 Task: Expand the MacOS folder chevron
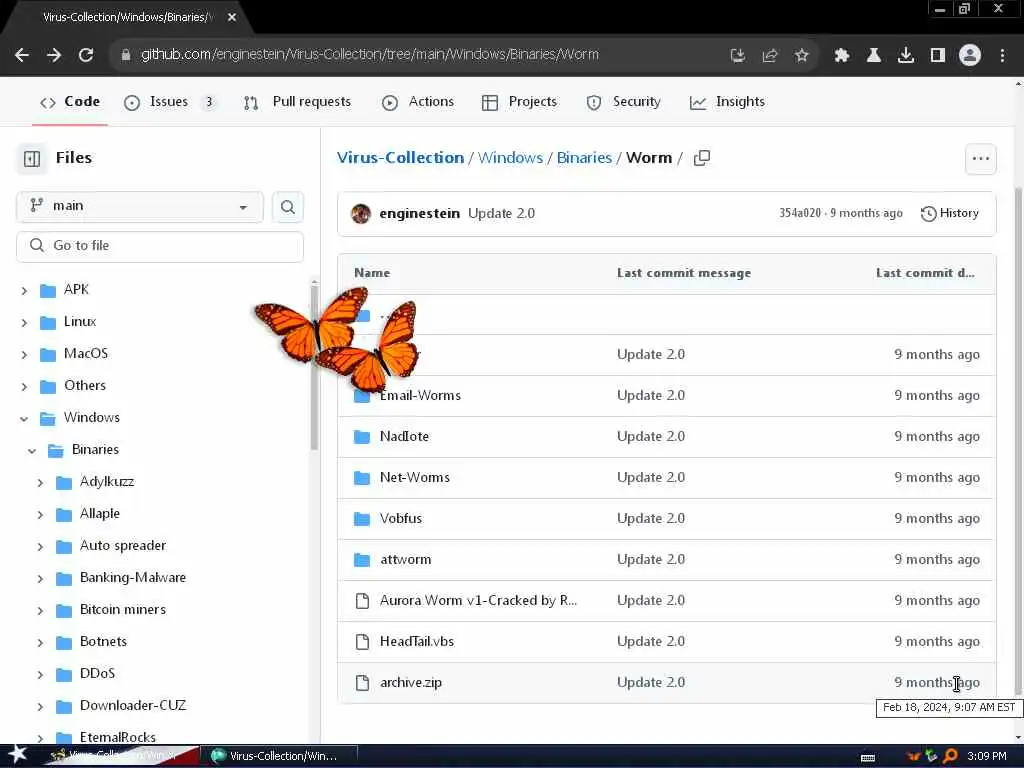point(24,355)
